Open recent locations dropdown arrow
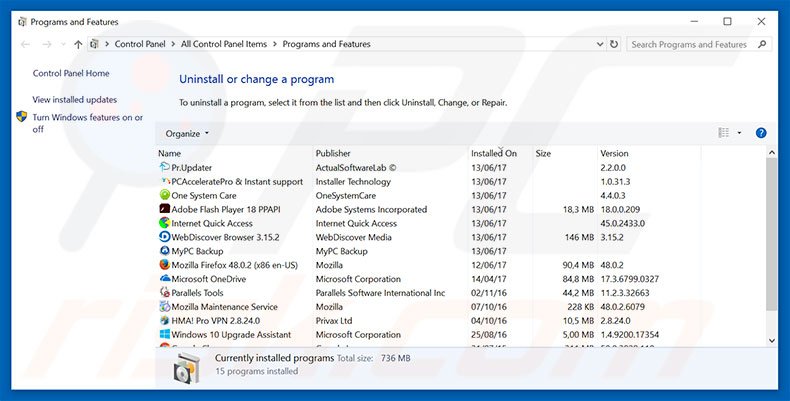This screenshot has width=790, height=401. coord(63,44)
